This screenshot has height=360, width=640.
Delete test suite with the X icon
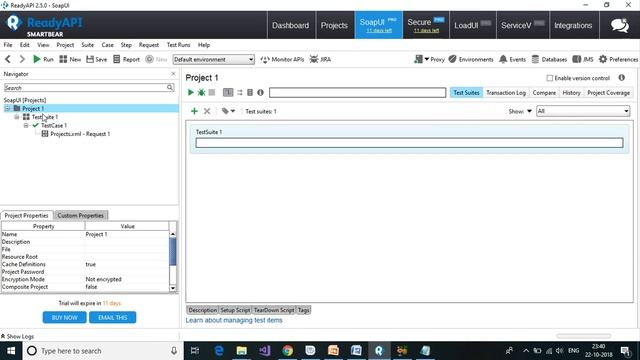[x=207, y=111]
